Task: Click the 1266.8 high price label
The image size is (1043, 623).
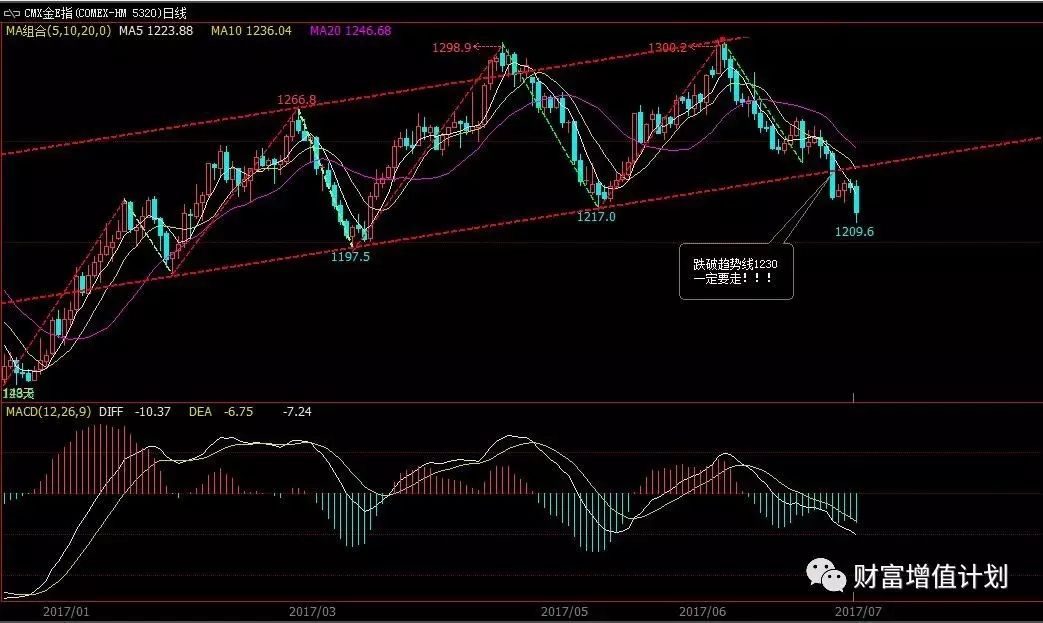Action: [297, 100]
